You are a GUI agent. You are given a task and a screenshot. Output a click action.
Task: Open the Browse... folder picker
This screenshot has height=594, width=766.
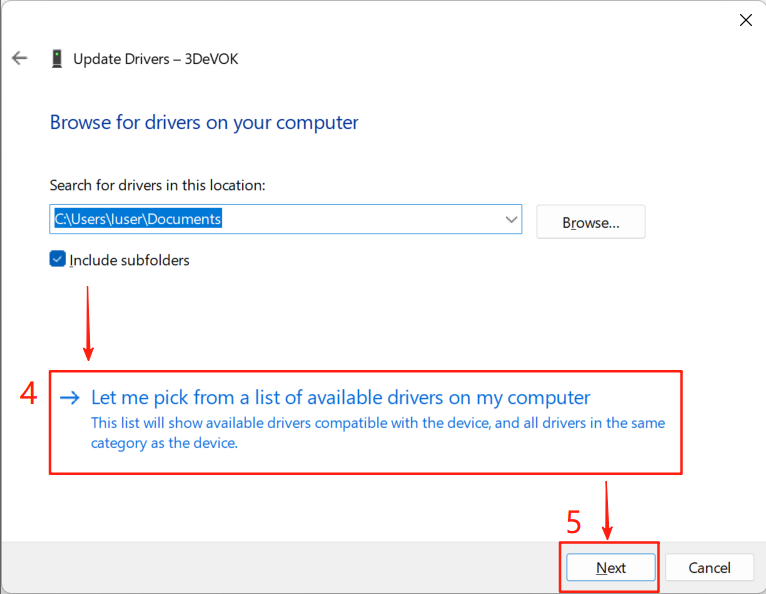pyautogui.click(x=591, y=222)
